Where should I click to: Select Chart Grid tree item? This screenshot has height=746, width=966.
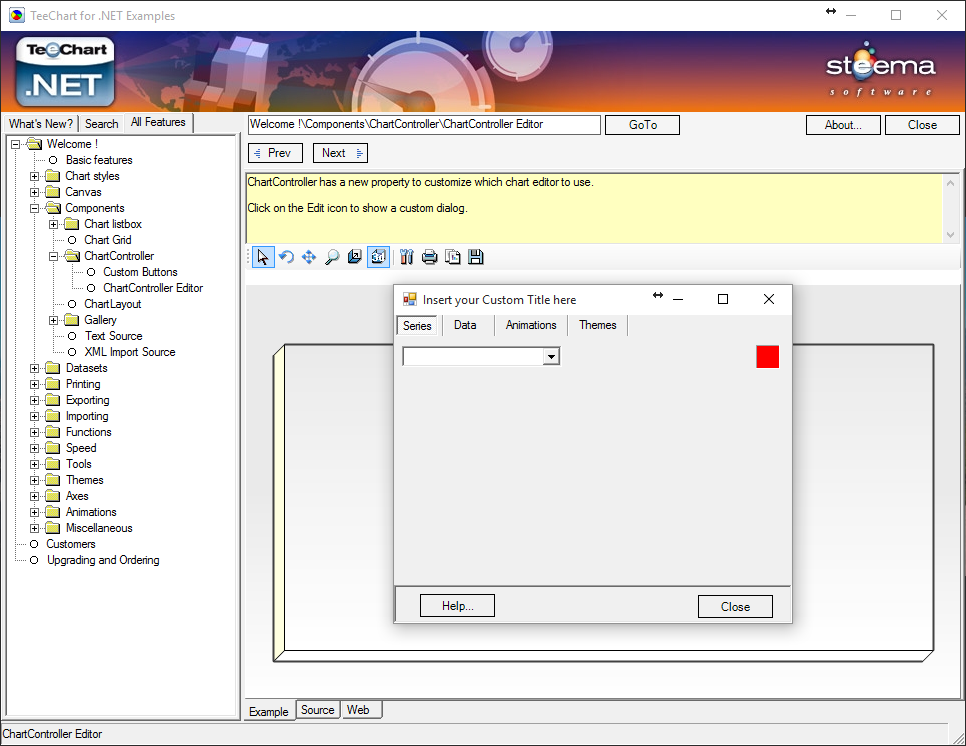(x=108, y=240)
